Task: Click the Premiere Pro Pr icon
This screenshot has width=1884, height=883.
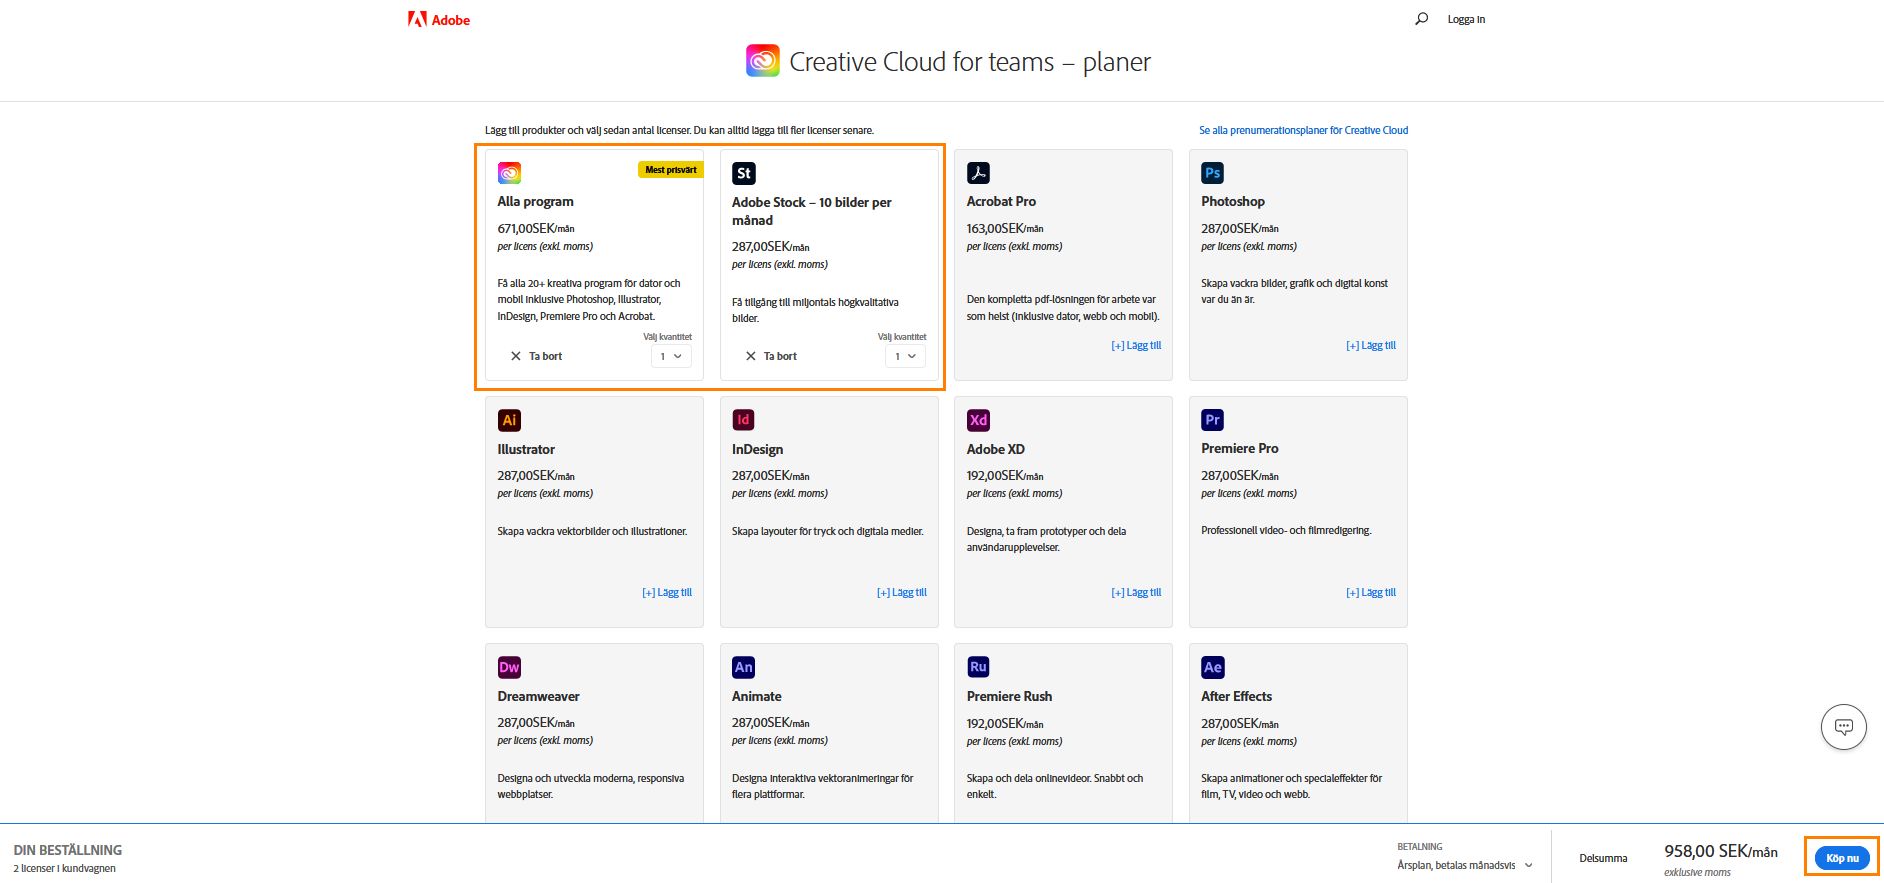Action: tap(1212, 420)
